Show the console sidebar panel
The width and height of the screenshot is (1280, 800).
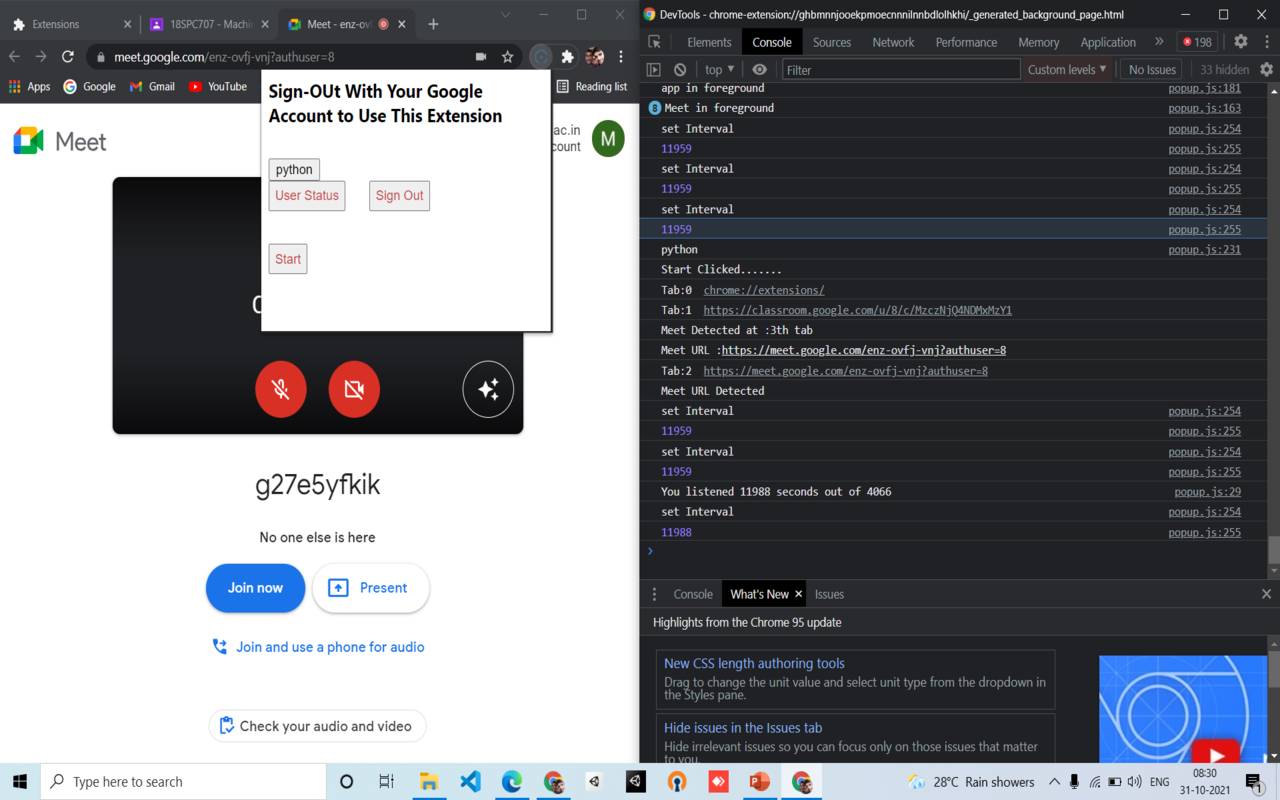[x=654, y=70]
